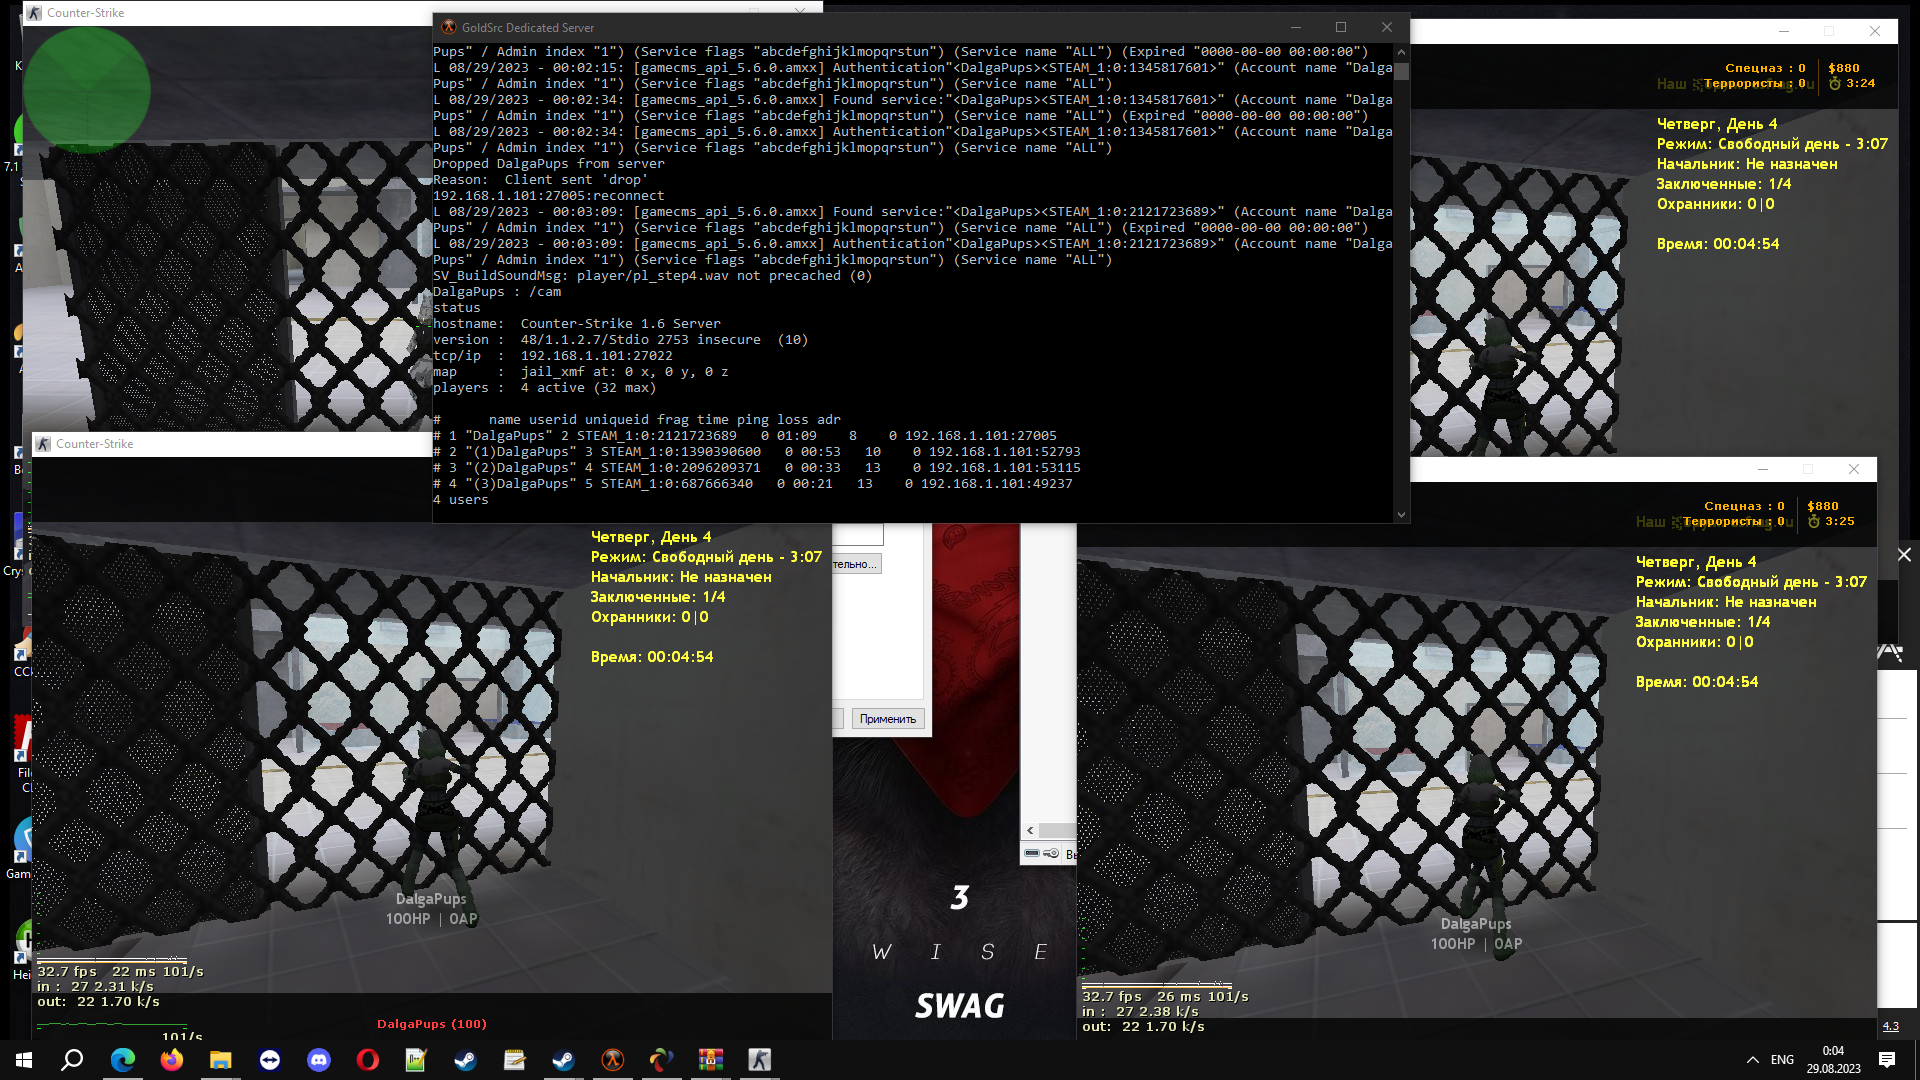The image size is (1920, 1080).
Task: Close the GoldSrc Dedicated Server window
Action: [x=1386, y=27]
